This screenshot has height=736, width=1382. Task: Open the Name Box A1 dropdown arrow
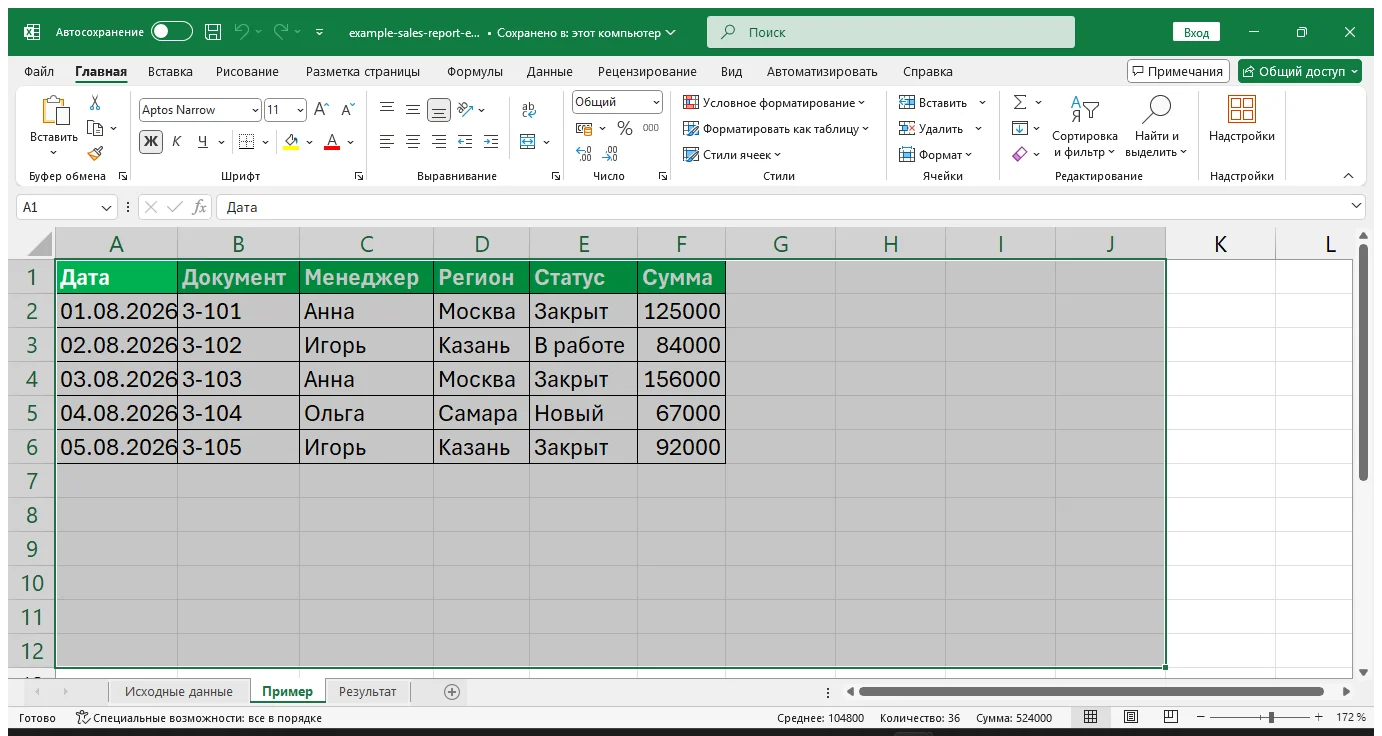107,207
